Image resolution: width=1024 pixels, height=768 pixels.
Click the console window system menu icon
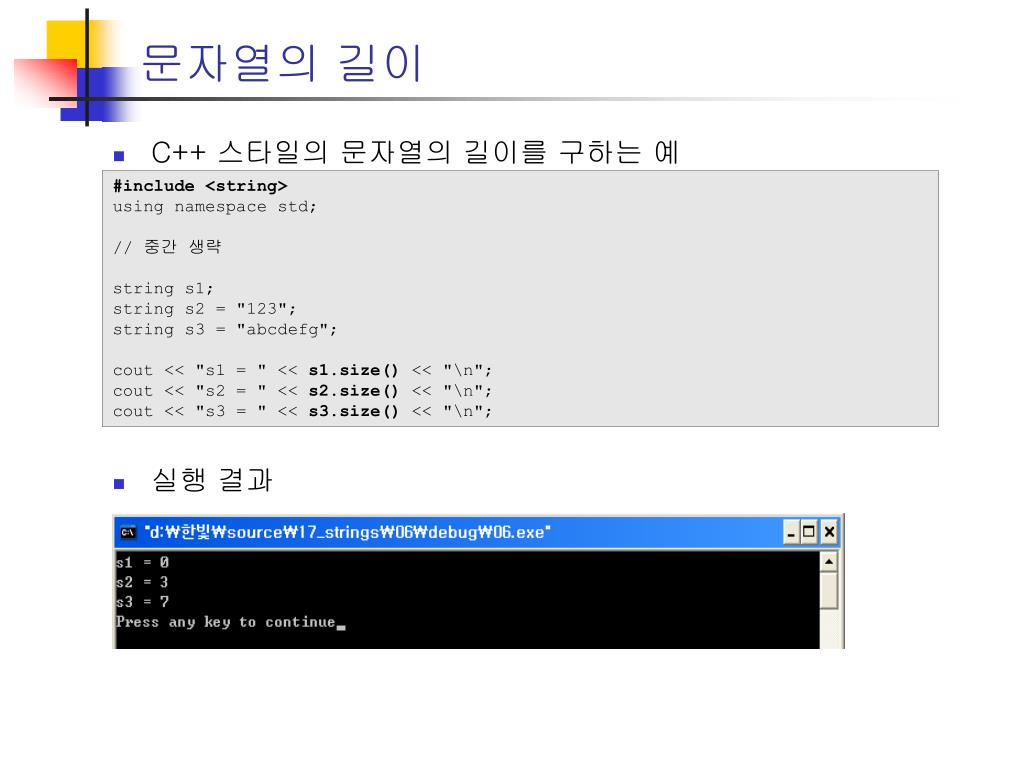pyautogui.click(x=128, y=533)
